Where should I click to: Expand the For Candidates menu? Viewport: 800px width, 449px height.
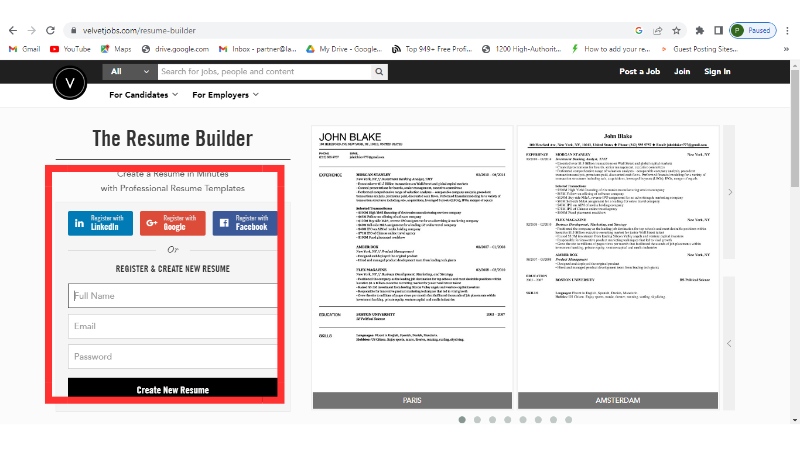[x=143, y=95]
